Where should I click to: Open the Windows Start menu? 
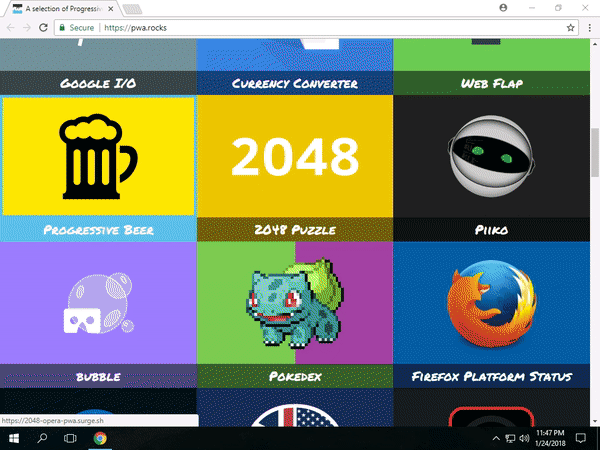click(x=14, y=438)
